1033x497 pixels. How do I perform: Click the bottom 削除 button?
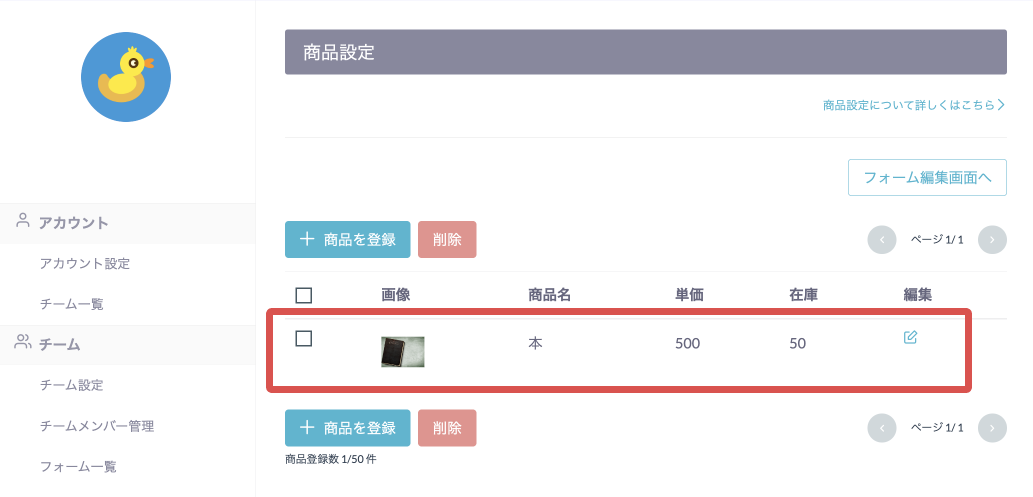[447, 428]
